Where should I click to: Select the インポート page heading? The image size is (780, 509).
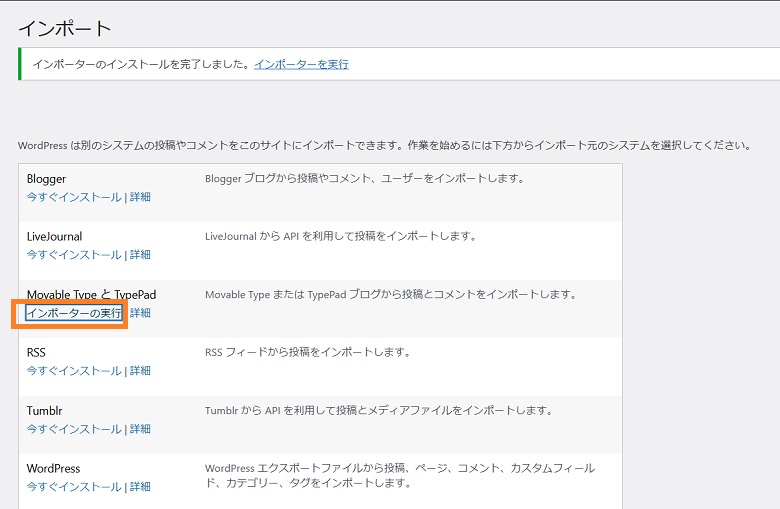pyautogui.click(x=65, y=28)
